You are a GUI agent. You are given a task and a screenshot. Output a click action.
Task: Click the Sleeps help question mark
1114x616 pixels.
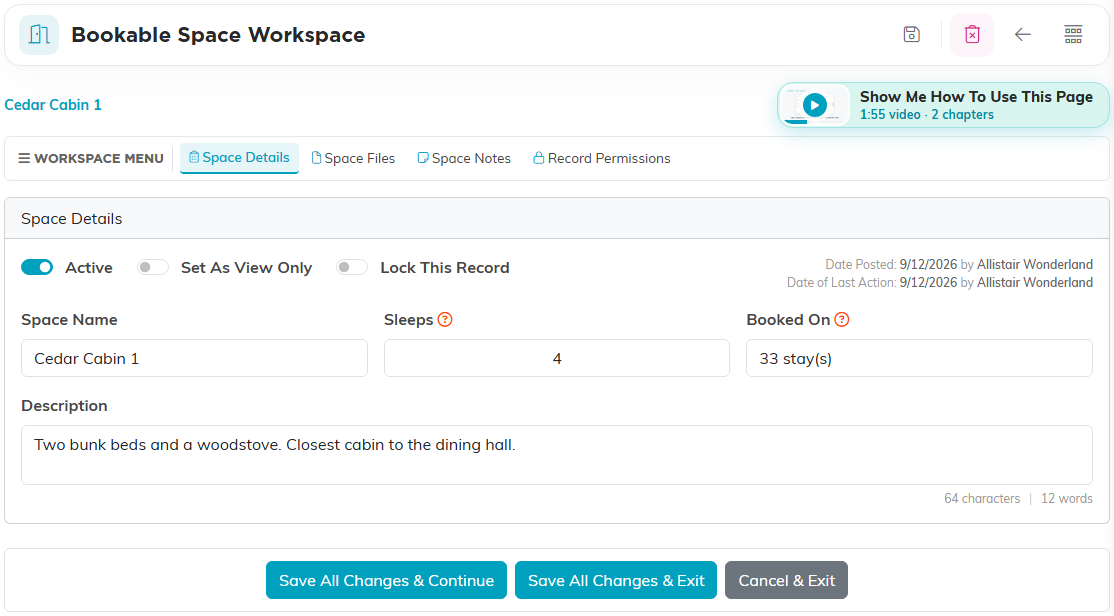(445, 320)
